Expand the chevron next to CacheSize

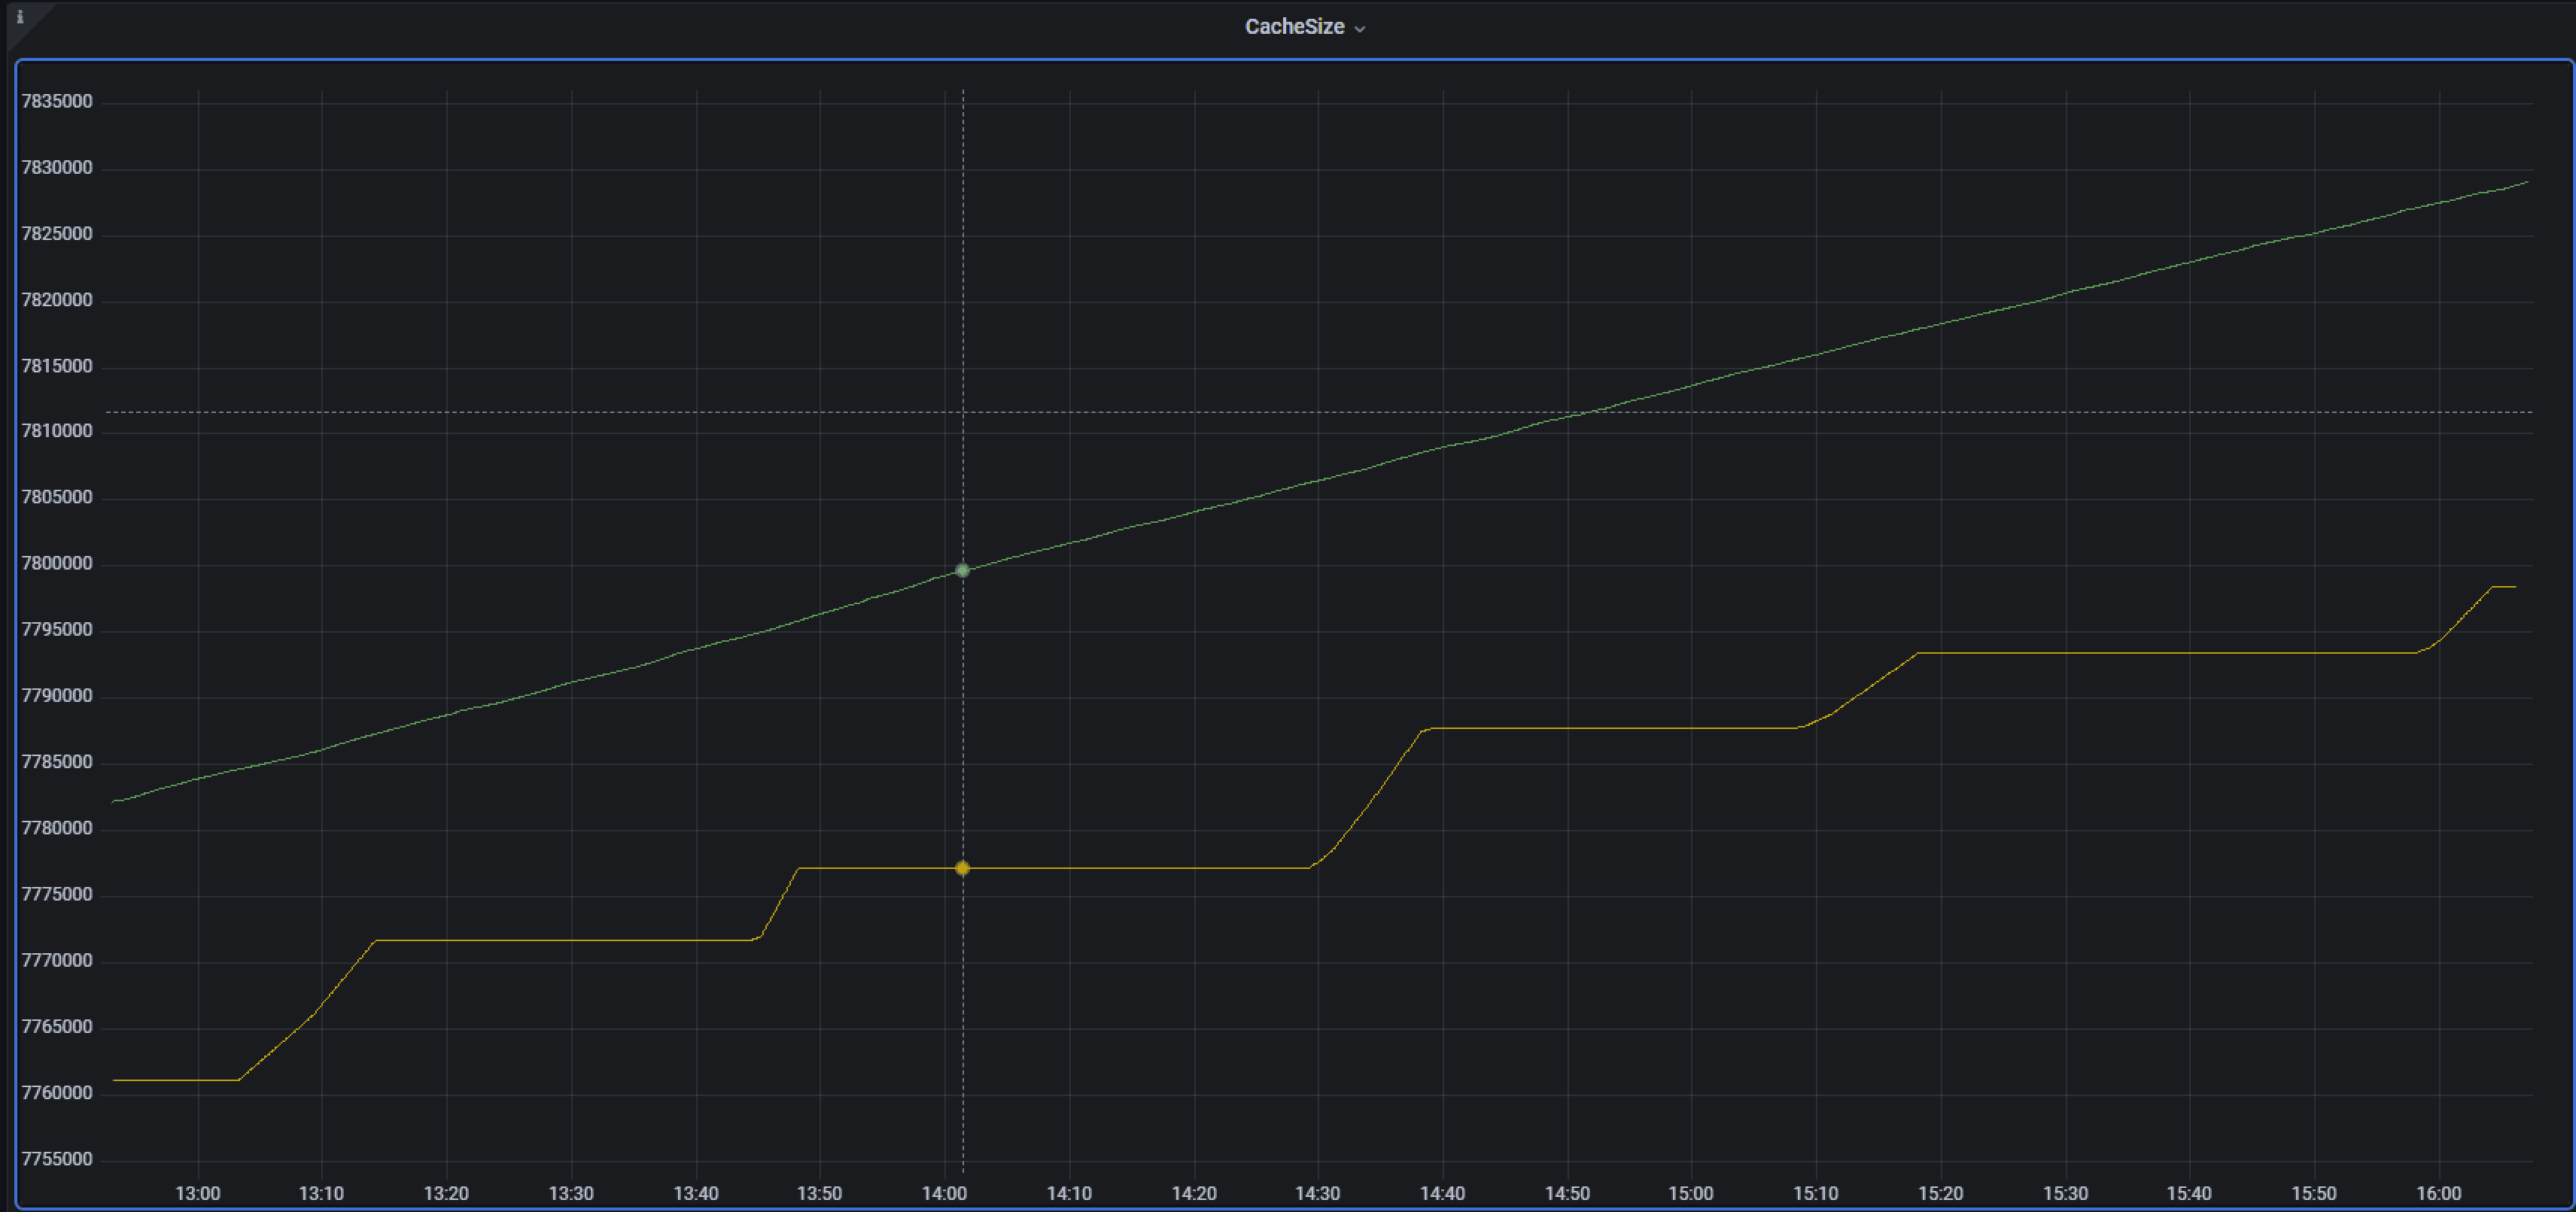(x=1359, y=29)
